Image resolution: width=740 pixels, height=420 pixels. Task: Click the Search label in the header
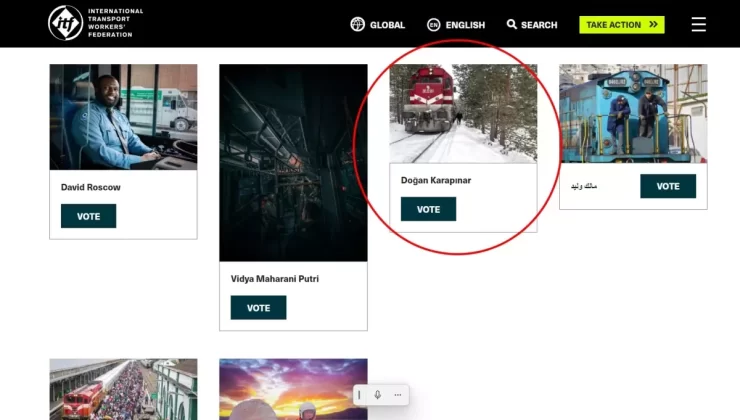coord(539,25)
